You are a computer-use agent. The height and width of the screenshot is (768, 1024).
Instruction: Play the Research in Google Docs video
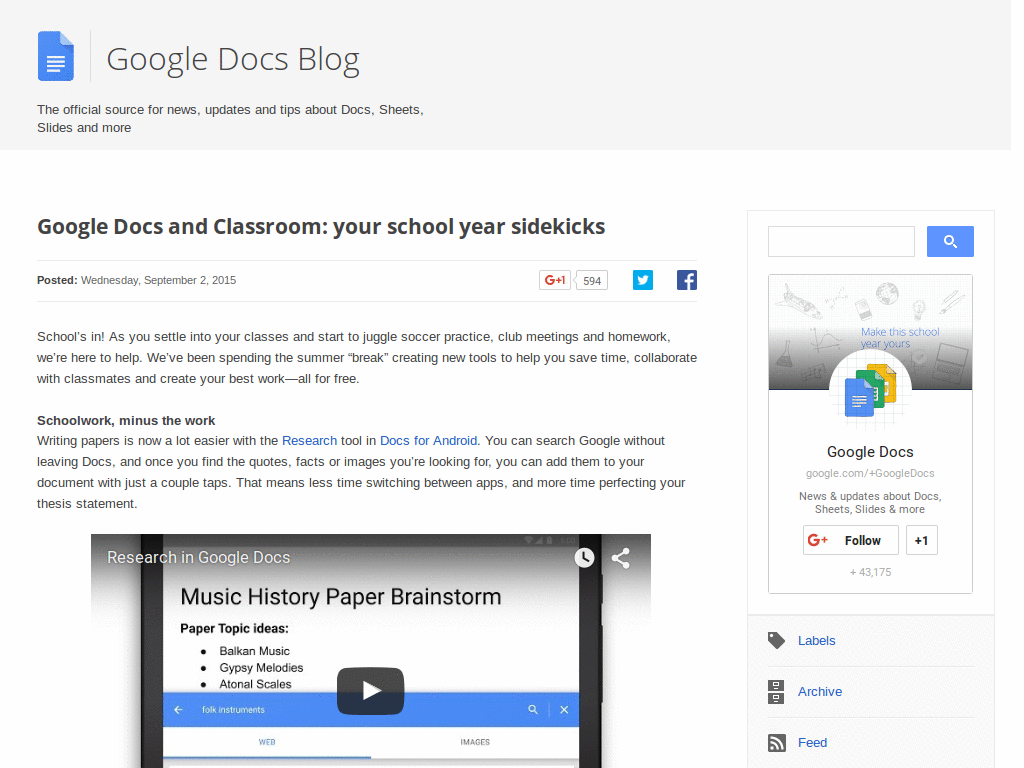(x=370, y=690)
